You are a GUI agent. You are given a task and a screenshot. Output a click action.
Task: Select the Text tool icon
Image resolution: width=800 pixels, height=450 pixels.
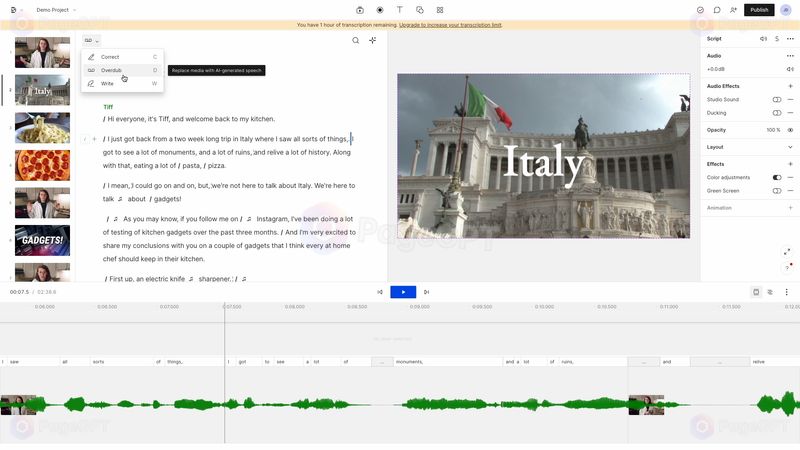coord(399,10)
